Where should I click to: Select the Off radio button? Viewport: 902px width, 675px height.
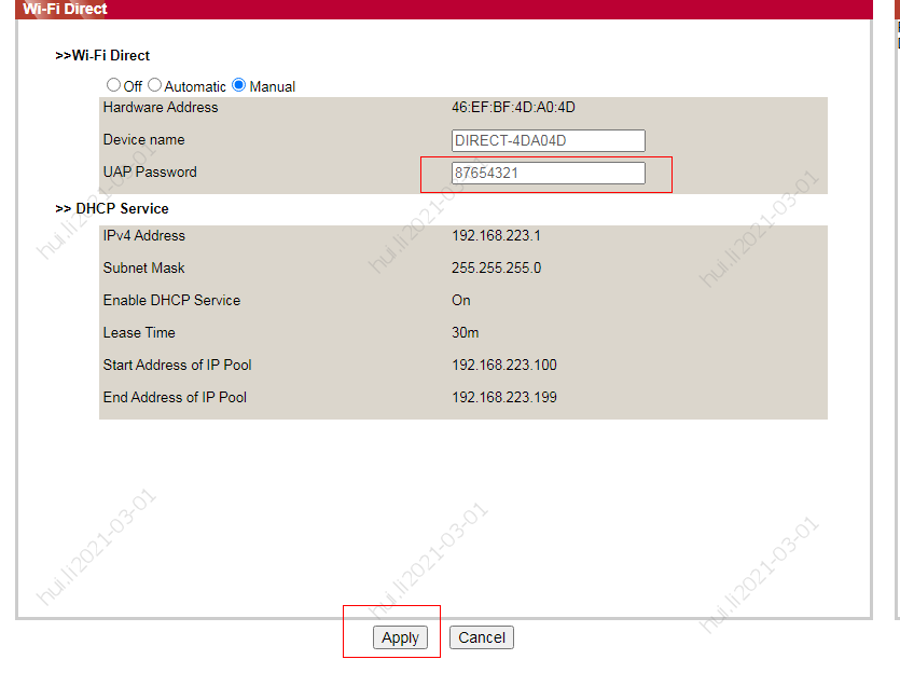pyautogui.click(x=113, y=86)
